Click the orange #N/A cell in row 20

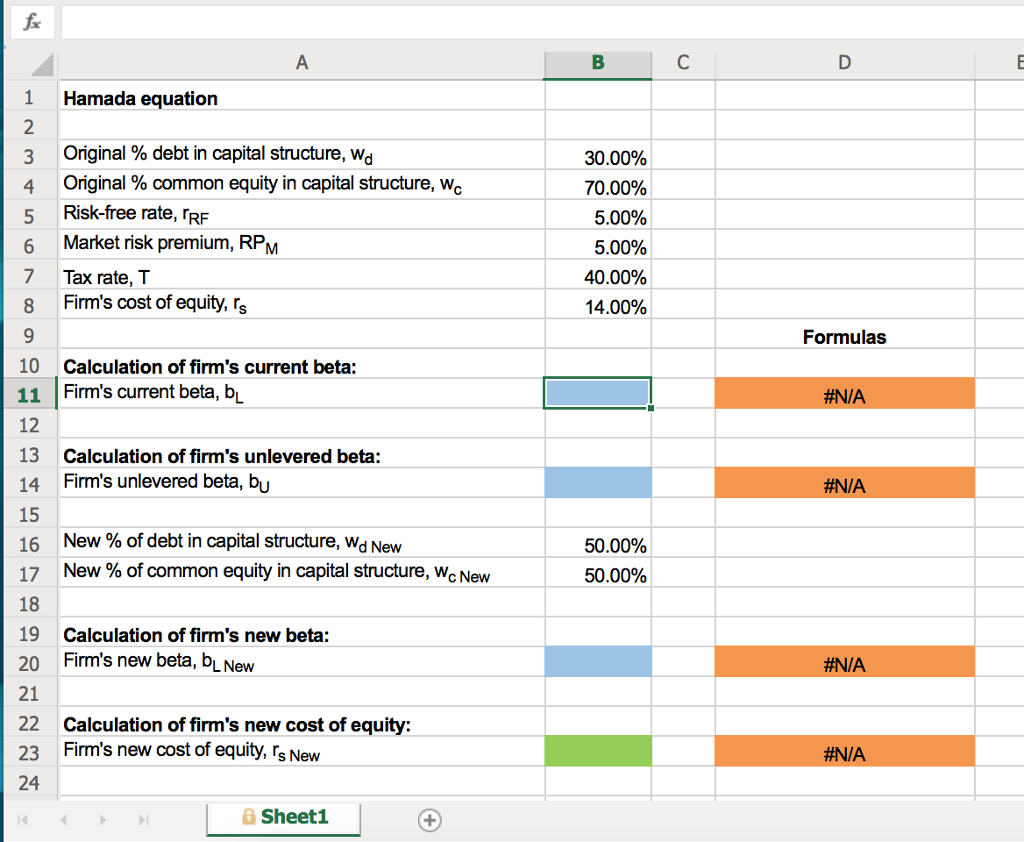tap(844, 662)
